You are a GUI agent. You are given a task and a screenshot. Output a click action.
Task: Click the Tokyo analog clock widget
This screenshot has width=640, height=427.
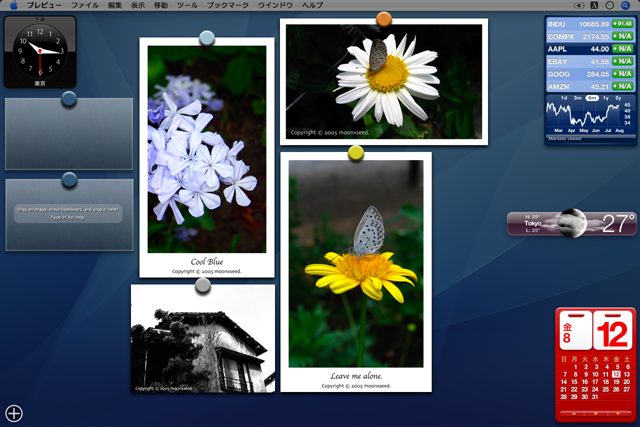[x=39, y=49]
